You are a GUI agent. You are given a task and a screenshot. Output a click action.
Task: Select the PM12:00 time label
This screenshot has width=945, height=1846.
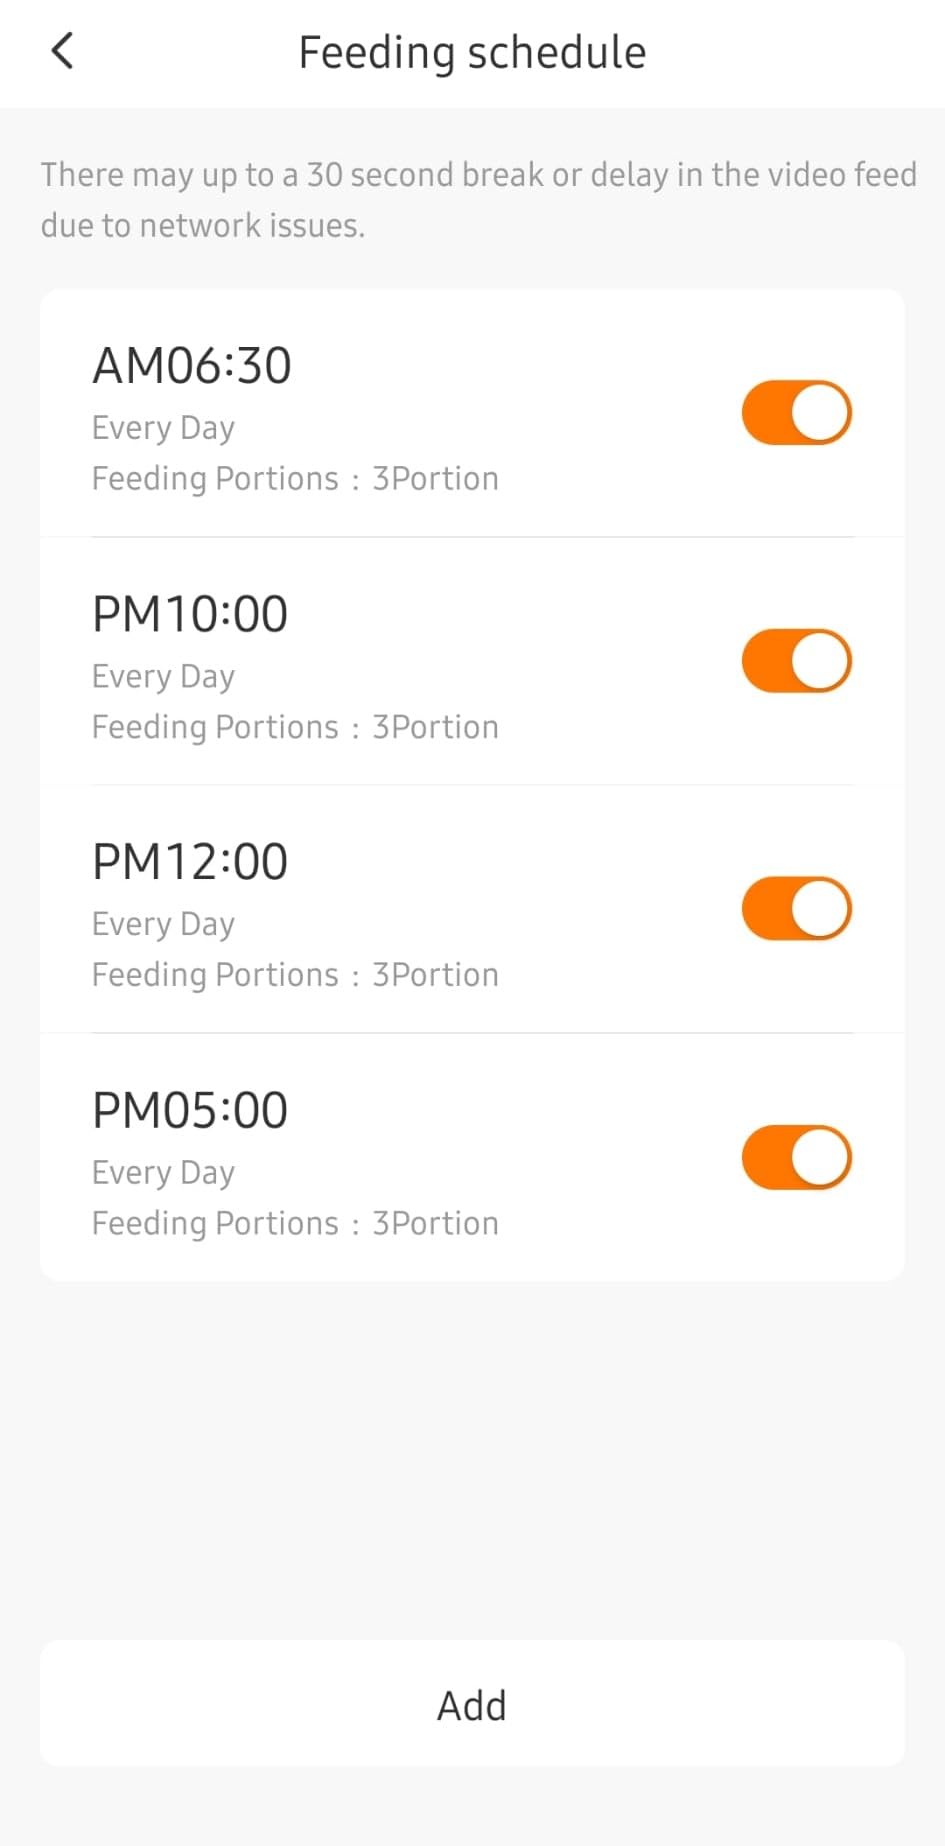click(x=190, y=862)
